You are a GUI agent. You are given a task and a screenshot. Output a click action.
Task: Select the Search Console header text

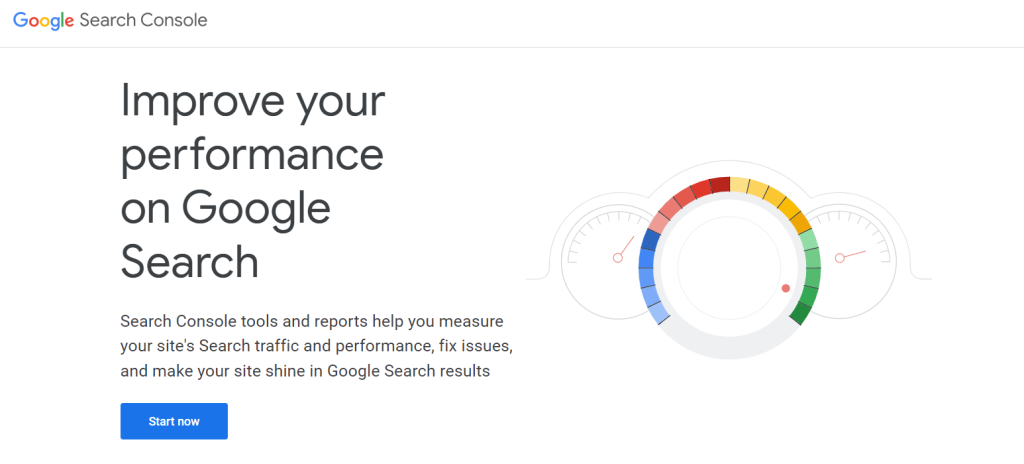point(144,20)
